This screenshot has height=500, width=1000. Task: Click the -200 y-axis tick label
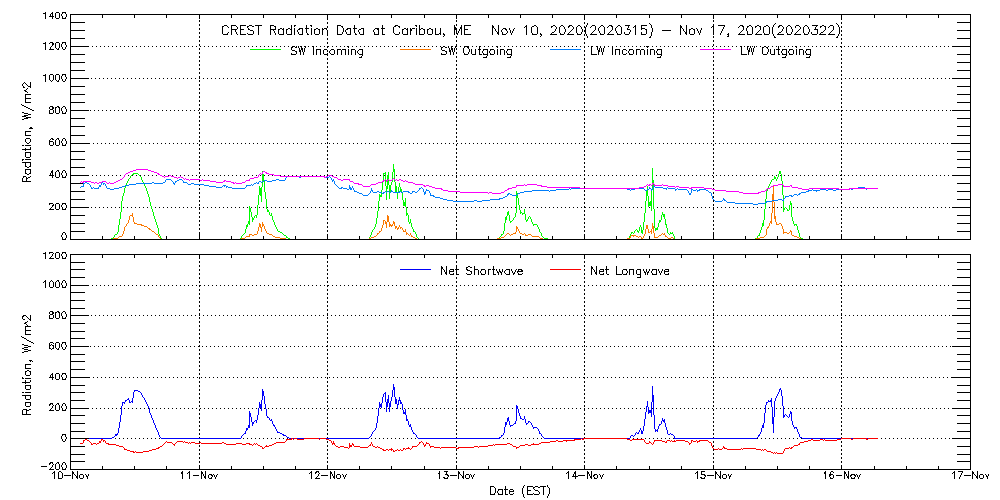pos(54,467)
